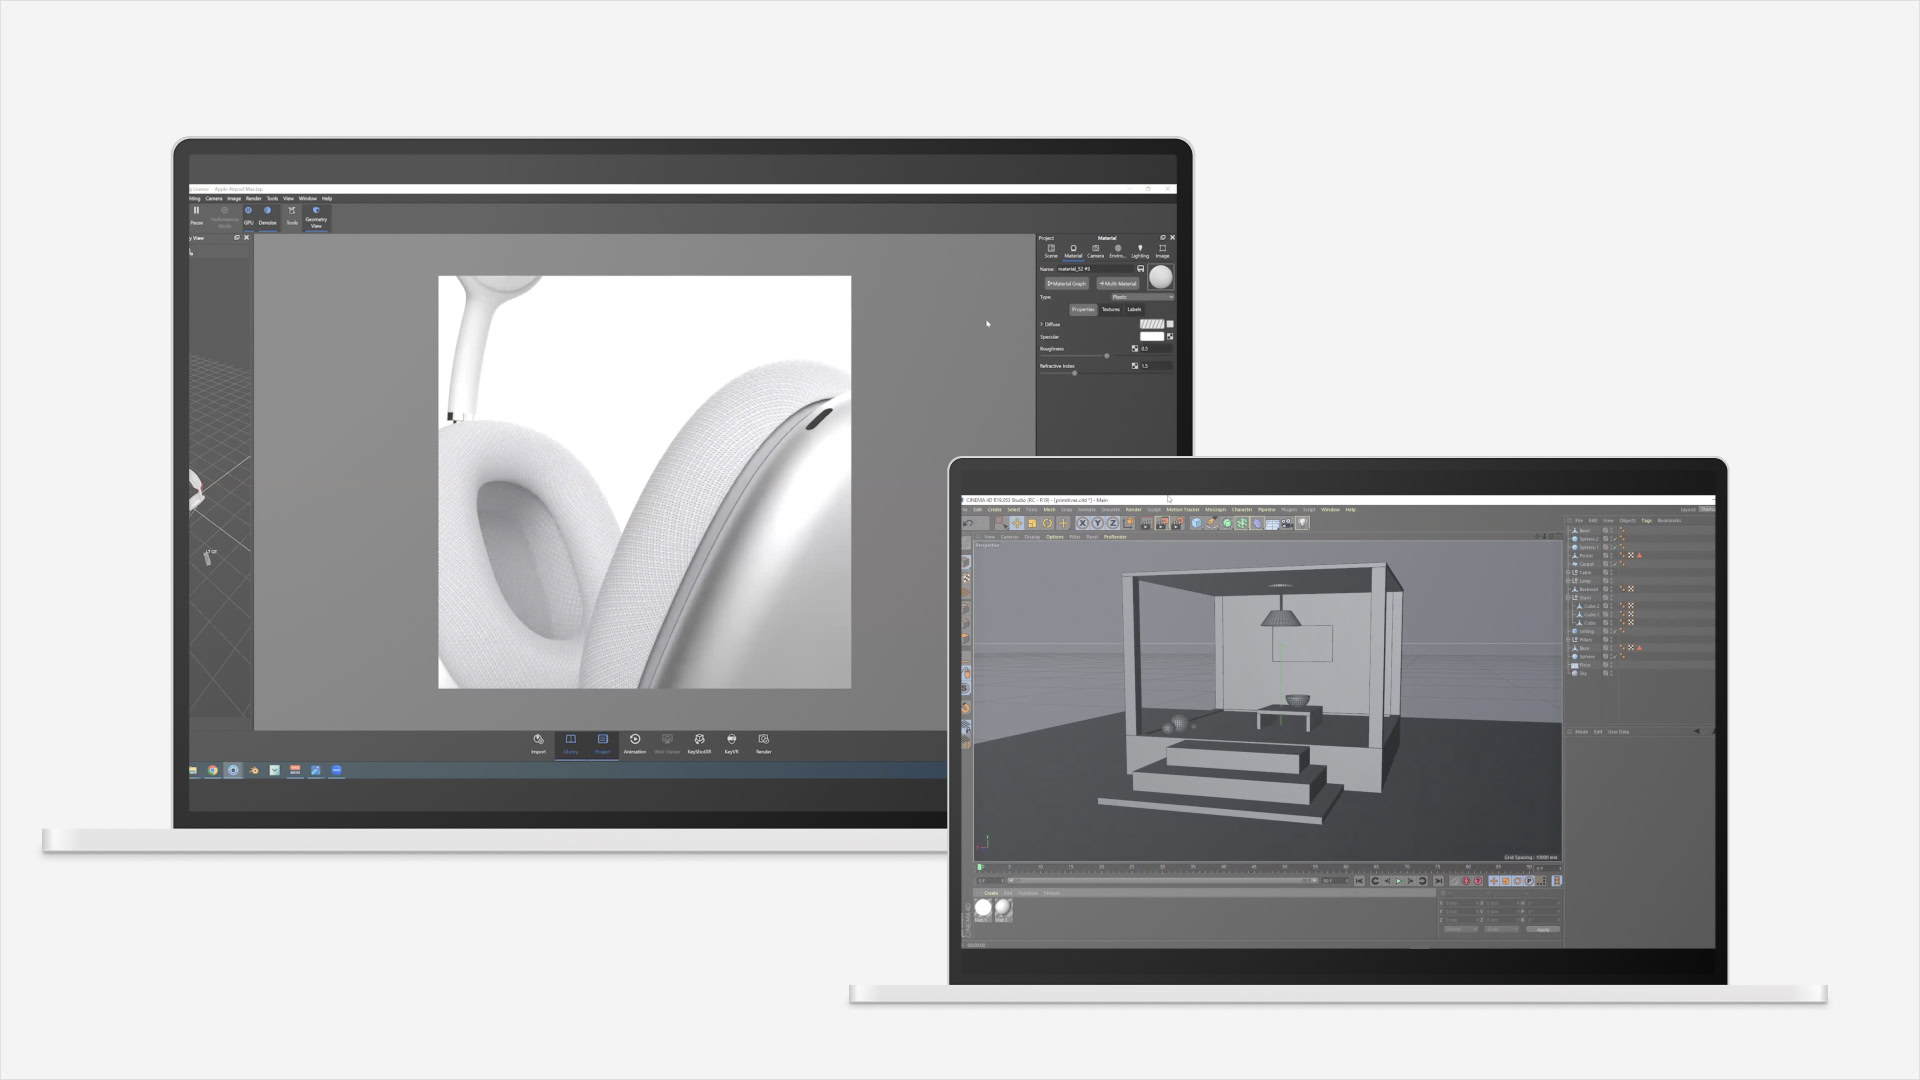Switch to the Textures tab

(1111, 309)
